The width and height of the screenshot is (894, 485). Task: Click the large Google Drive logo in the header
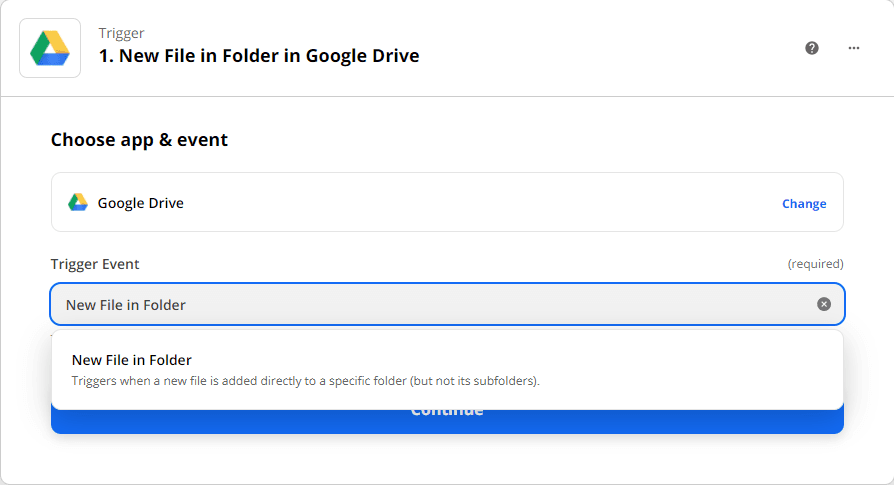pyautogui.click(x=50, y=48)
